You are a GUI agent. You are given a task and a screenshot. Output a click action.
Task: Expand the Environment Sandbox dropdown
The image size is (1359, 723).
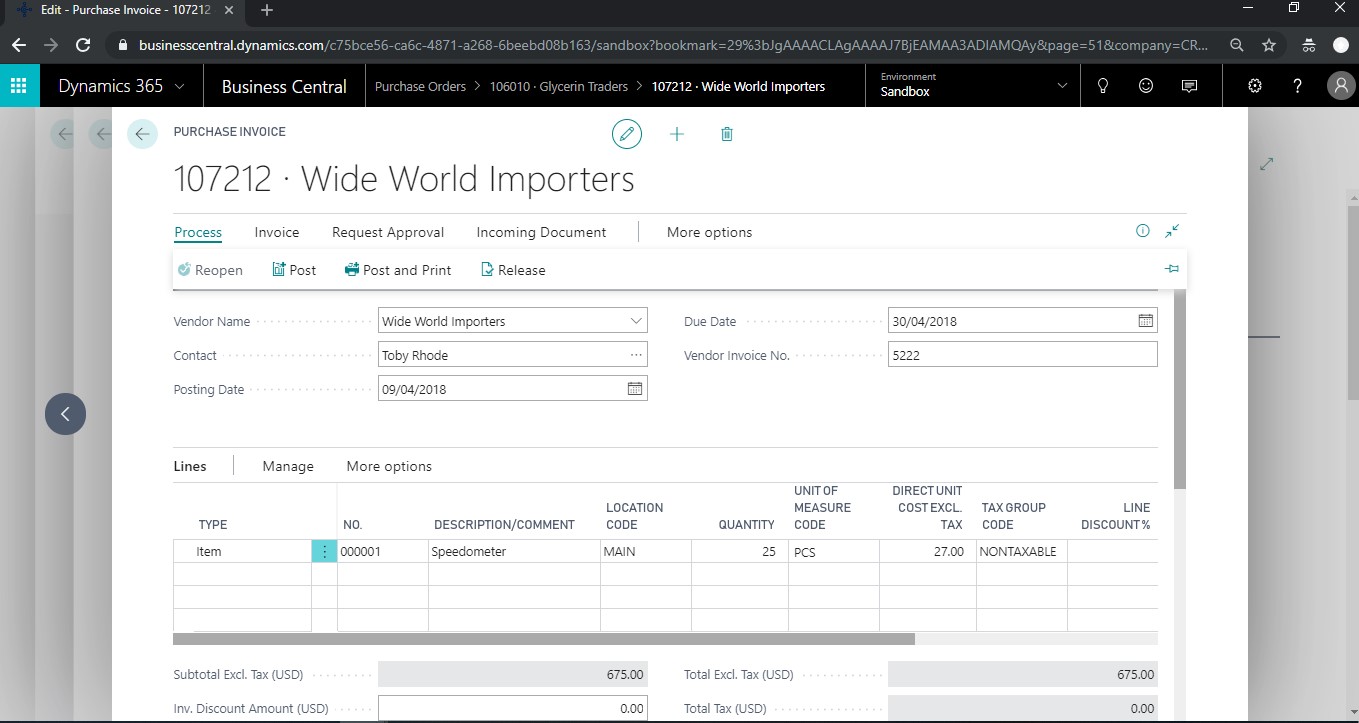(1062, 86)
